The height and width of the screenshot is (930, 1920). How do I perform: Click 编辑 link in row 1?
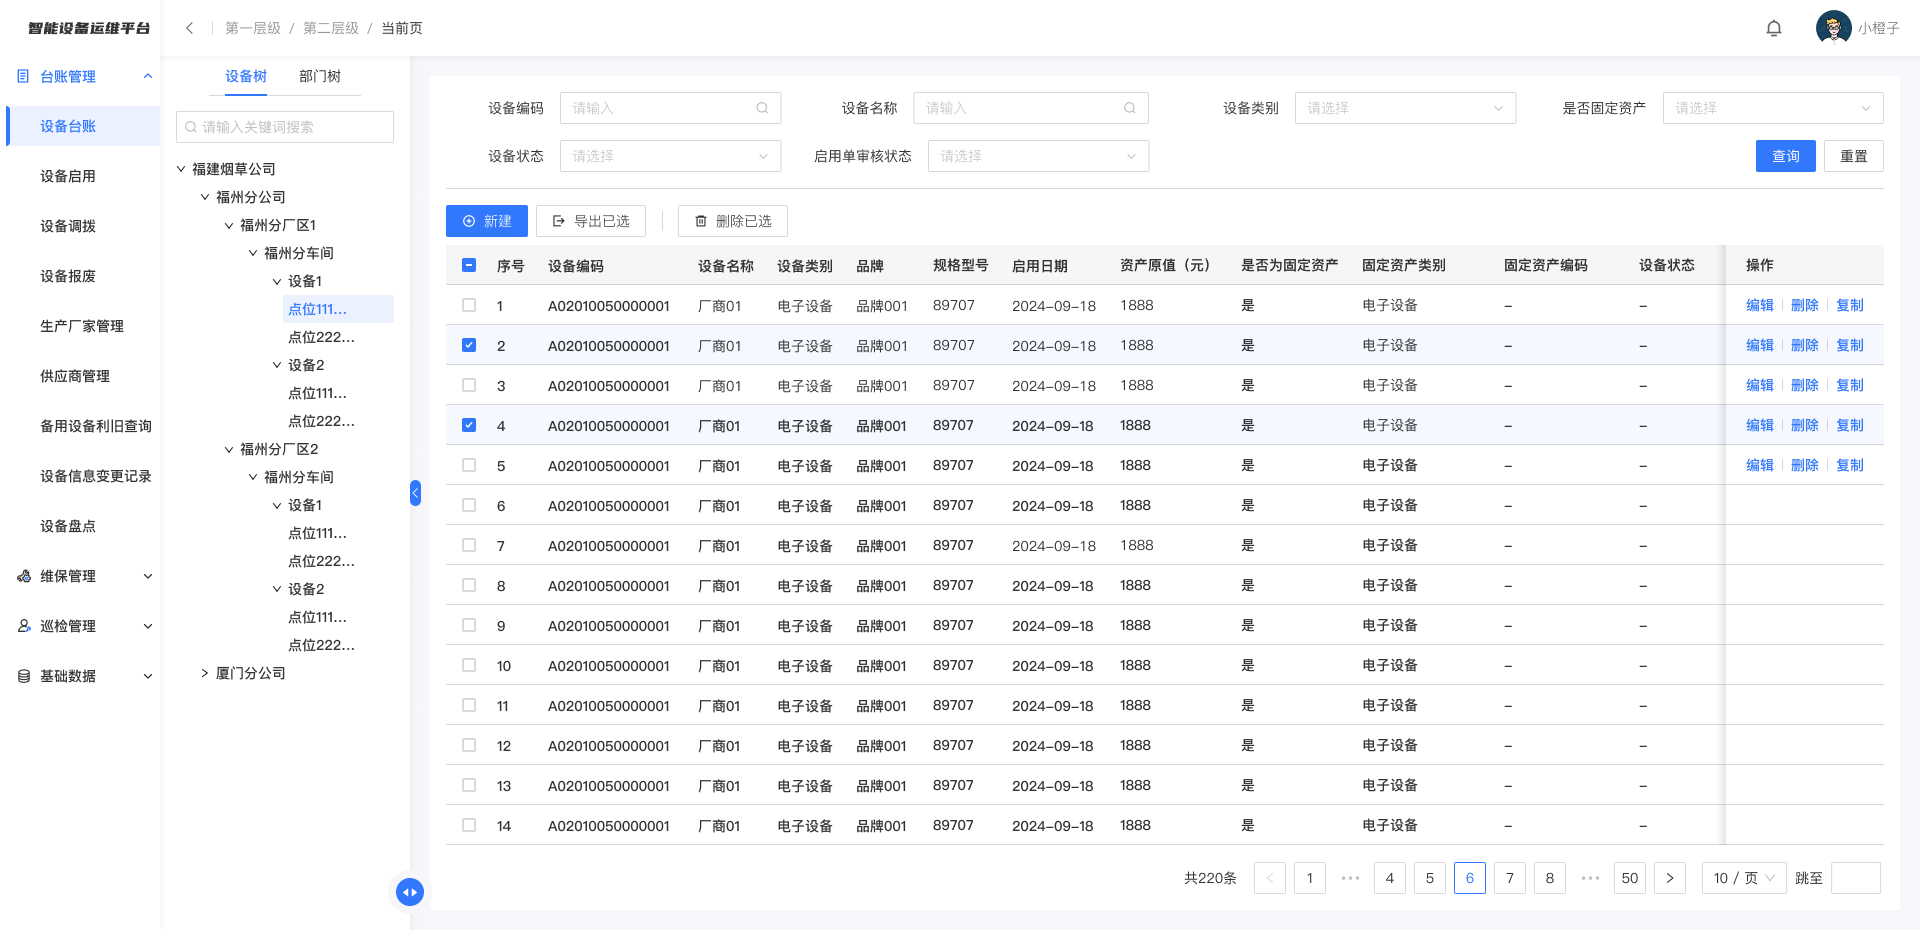click(1760, 305)
